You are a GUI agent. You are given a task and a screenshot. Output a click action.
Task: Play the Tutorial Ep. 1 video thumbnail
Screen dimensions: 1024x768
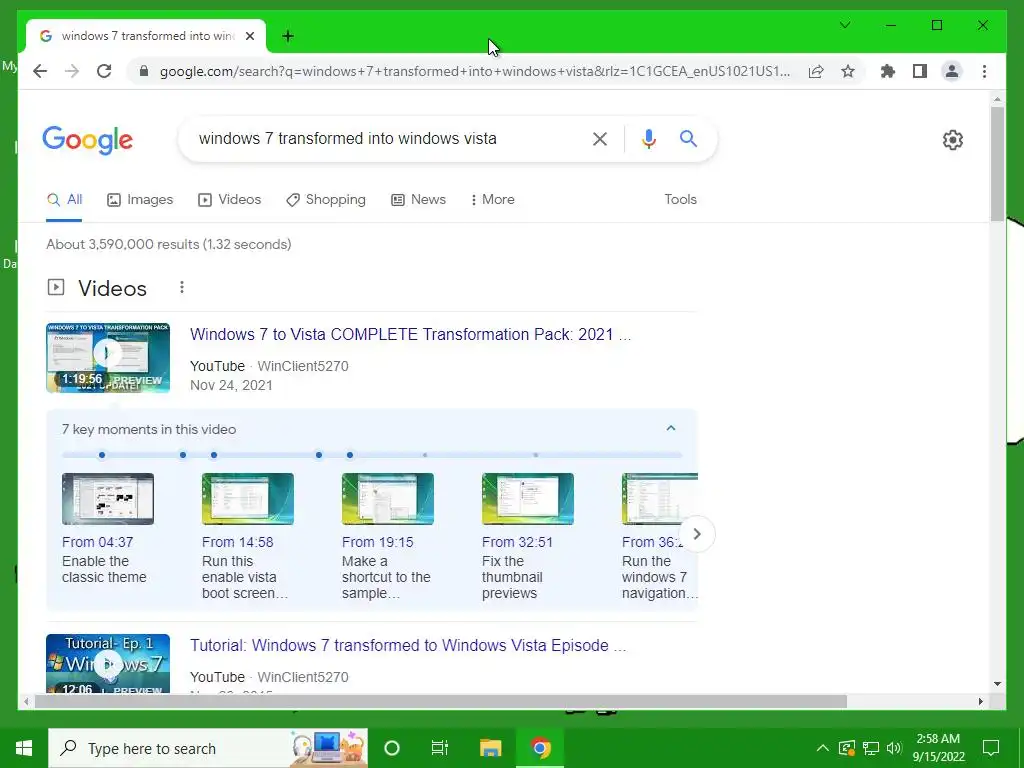tap(108, 664)
